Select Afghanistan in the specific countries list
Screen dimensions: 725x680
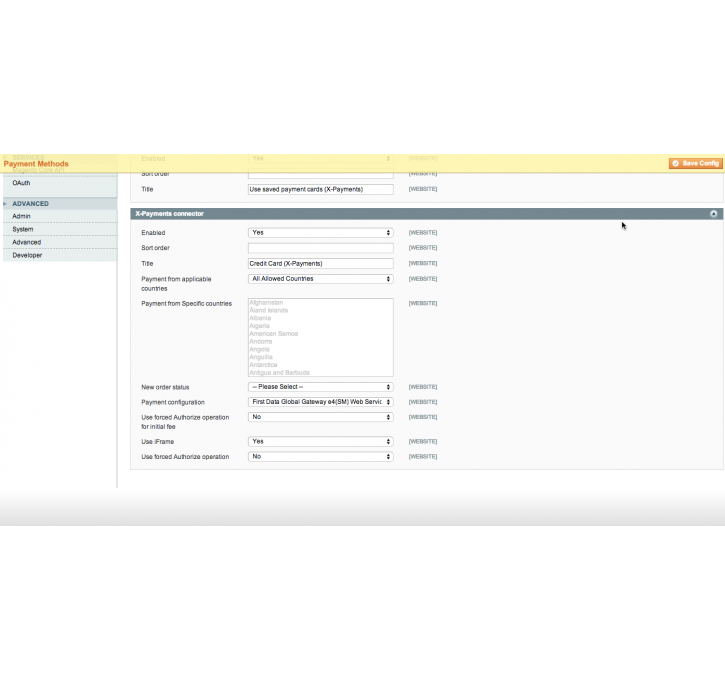266,303
